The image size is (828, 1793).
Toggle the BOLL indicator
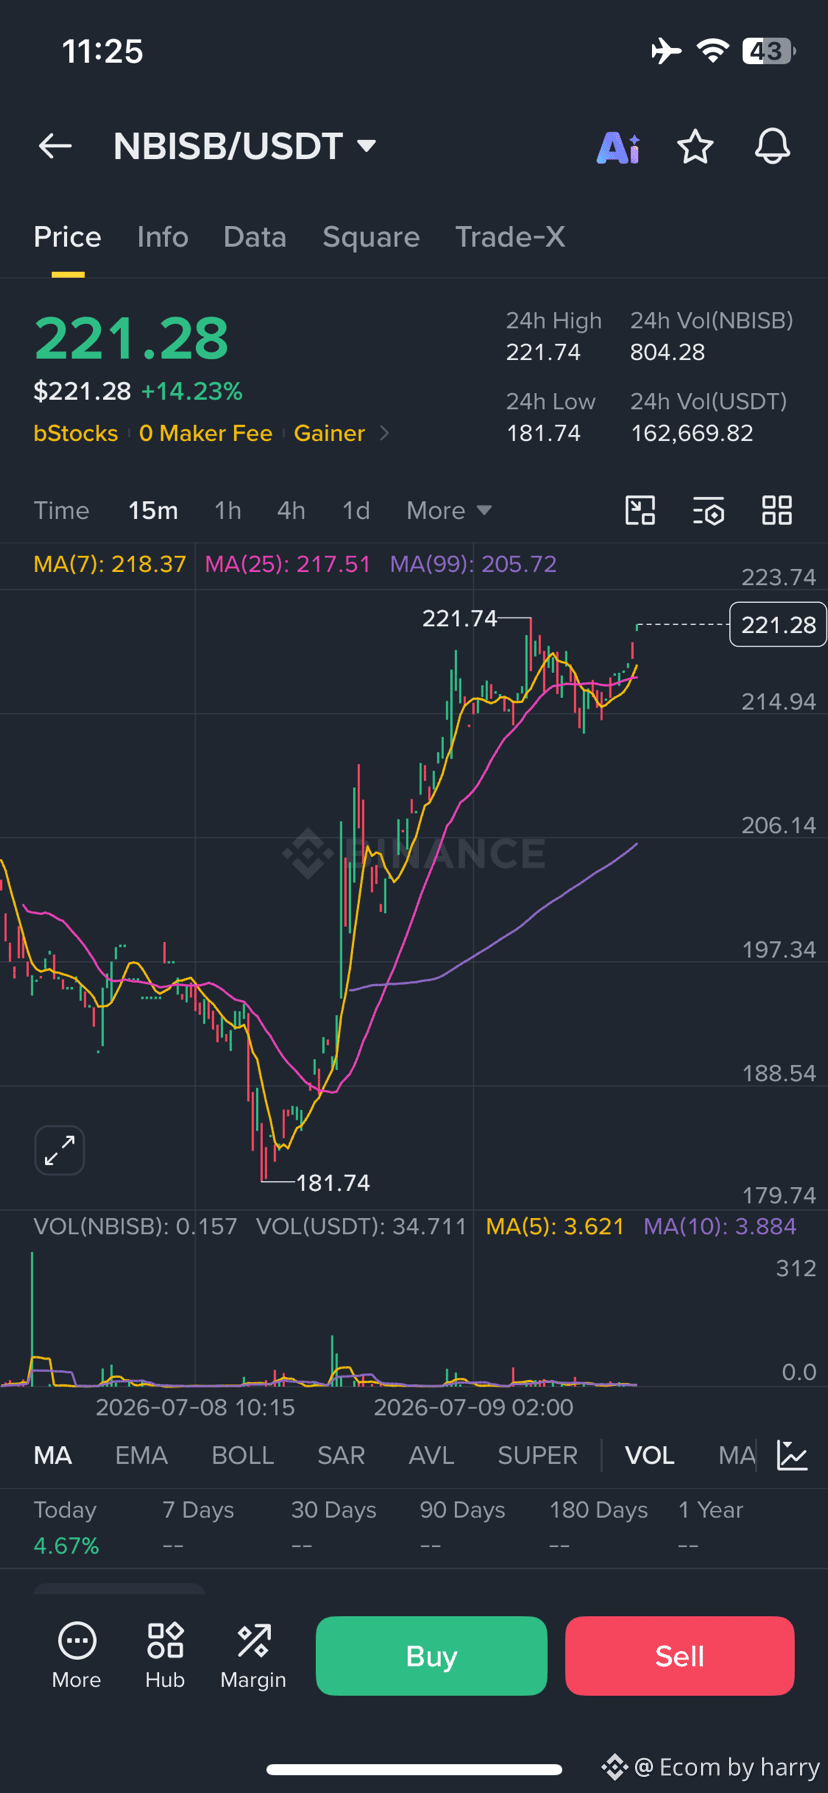[242, 1455]
